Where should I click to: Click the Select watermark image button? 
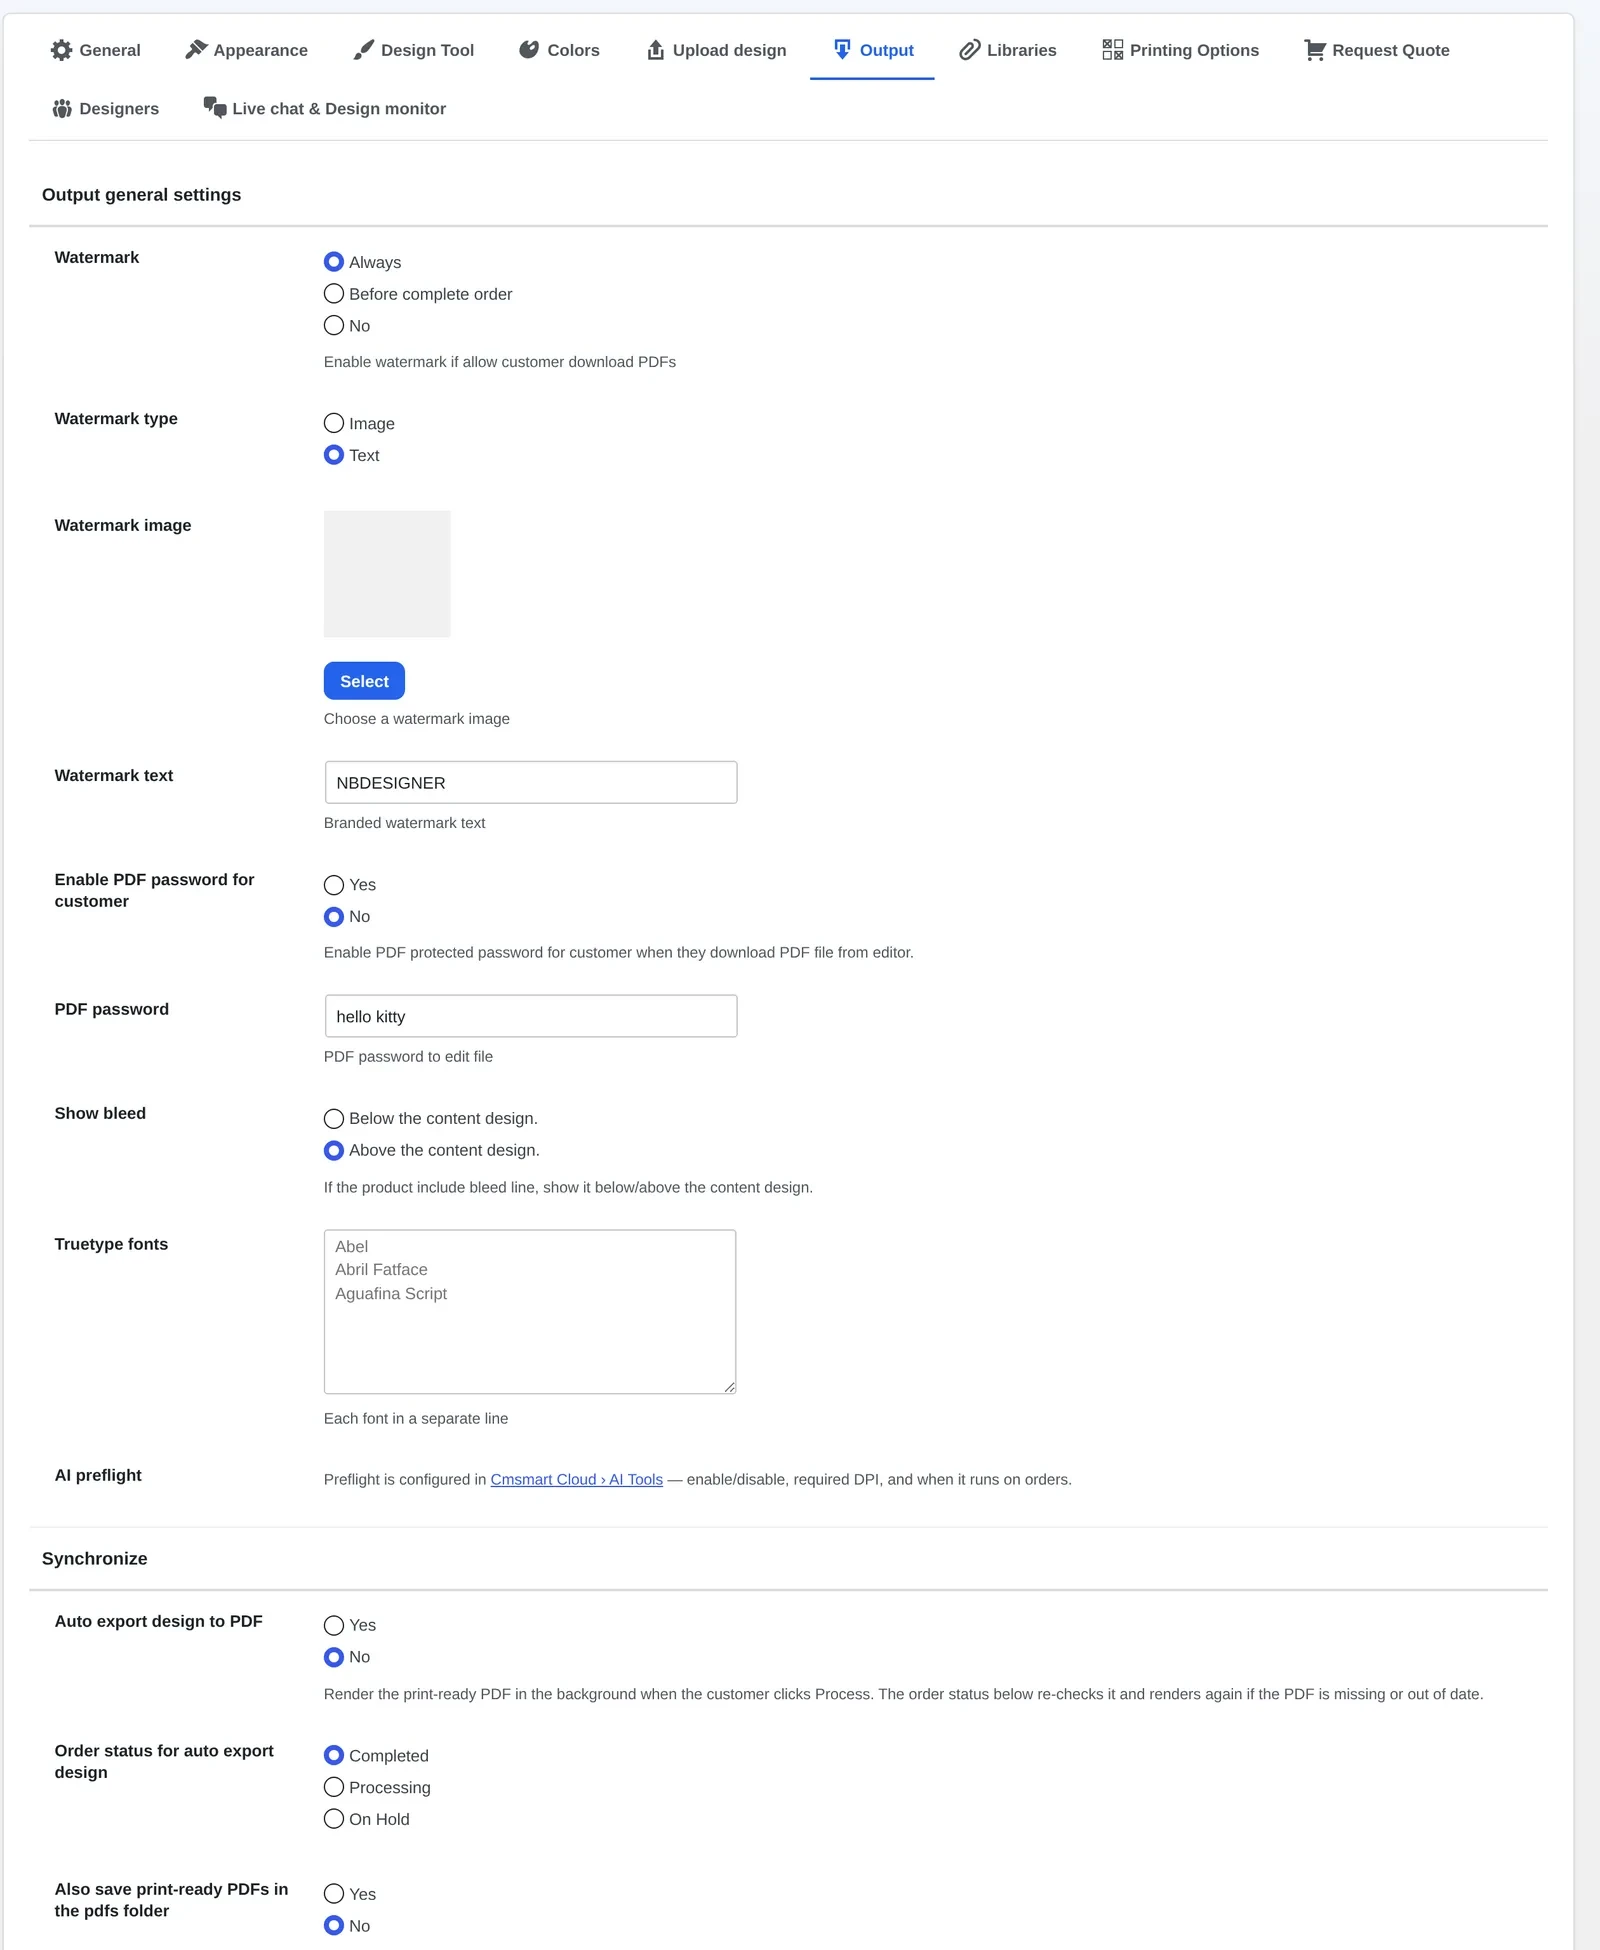[364, 681]
